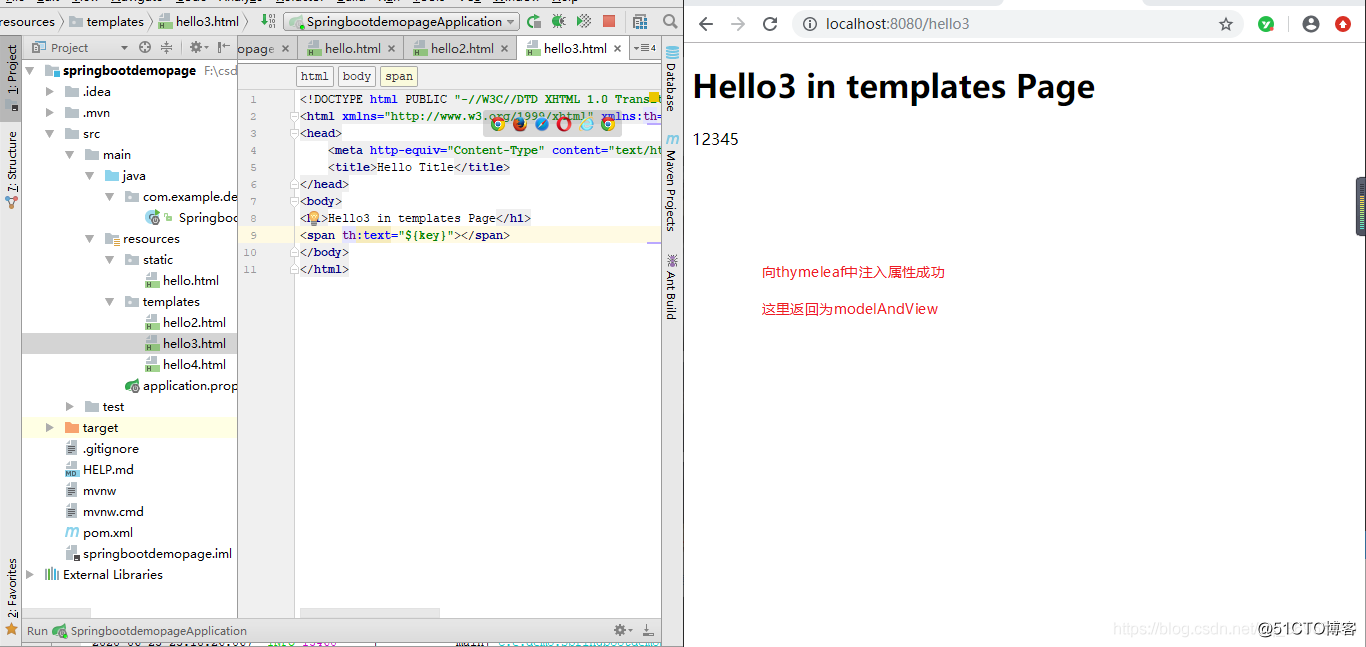Open the Database side tool tab
Screen dimensions: 1366x647
point(672,79)
